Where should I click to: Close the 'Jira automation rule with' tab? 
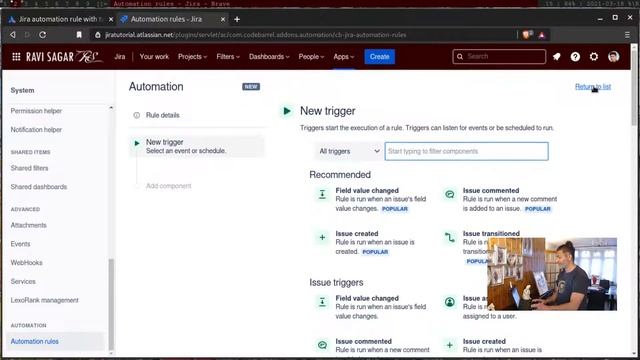click(x=111, y=19)
